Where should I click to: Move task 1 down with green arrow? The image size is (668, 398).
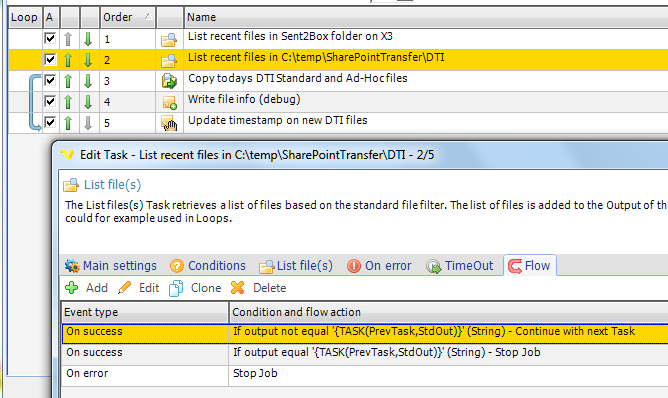coord(88,39)
